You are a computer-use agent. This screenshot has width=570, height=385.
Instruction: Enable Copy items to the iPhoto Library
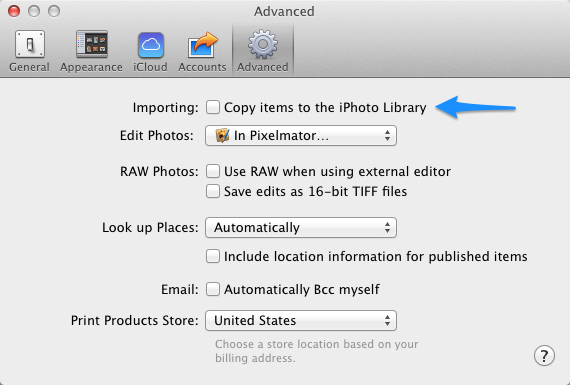point(213,107)
